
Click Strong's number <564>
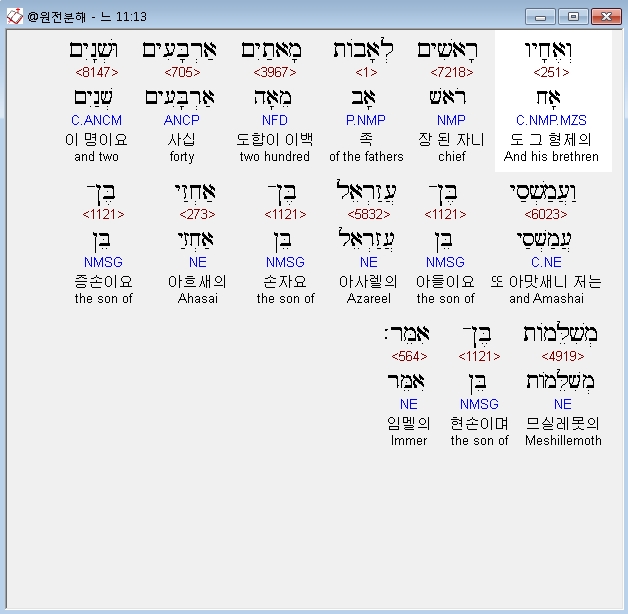coord(409,356)
